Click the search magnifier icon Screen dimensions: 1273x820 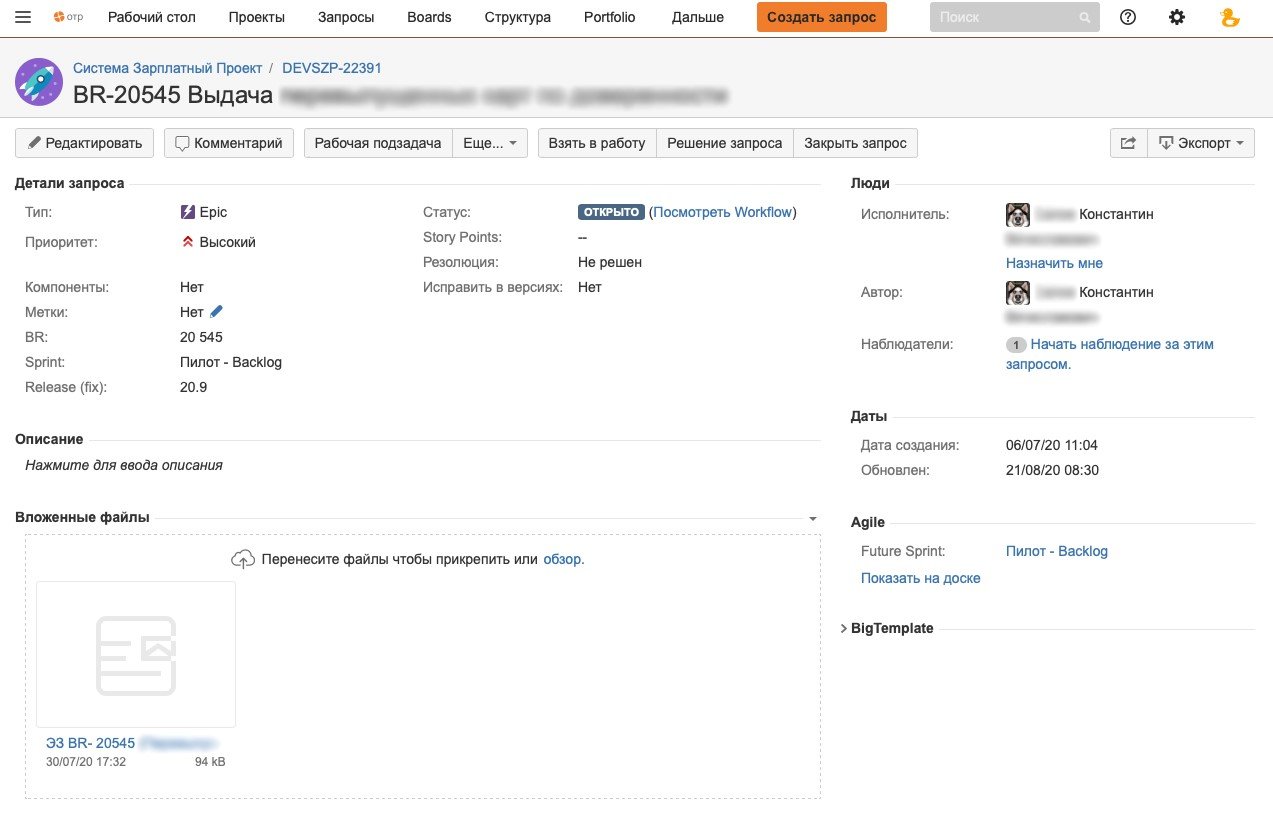[x=1085, y=18]
